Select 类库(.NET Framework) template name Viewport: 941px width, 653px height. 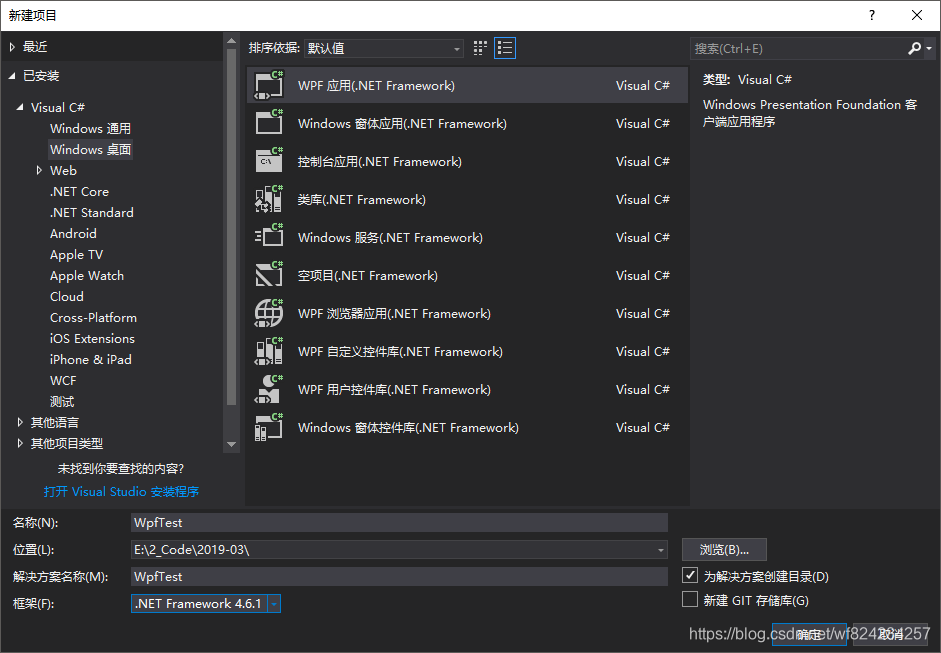point(362,199)
